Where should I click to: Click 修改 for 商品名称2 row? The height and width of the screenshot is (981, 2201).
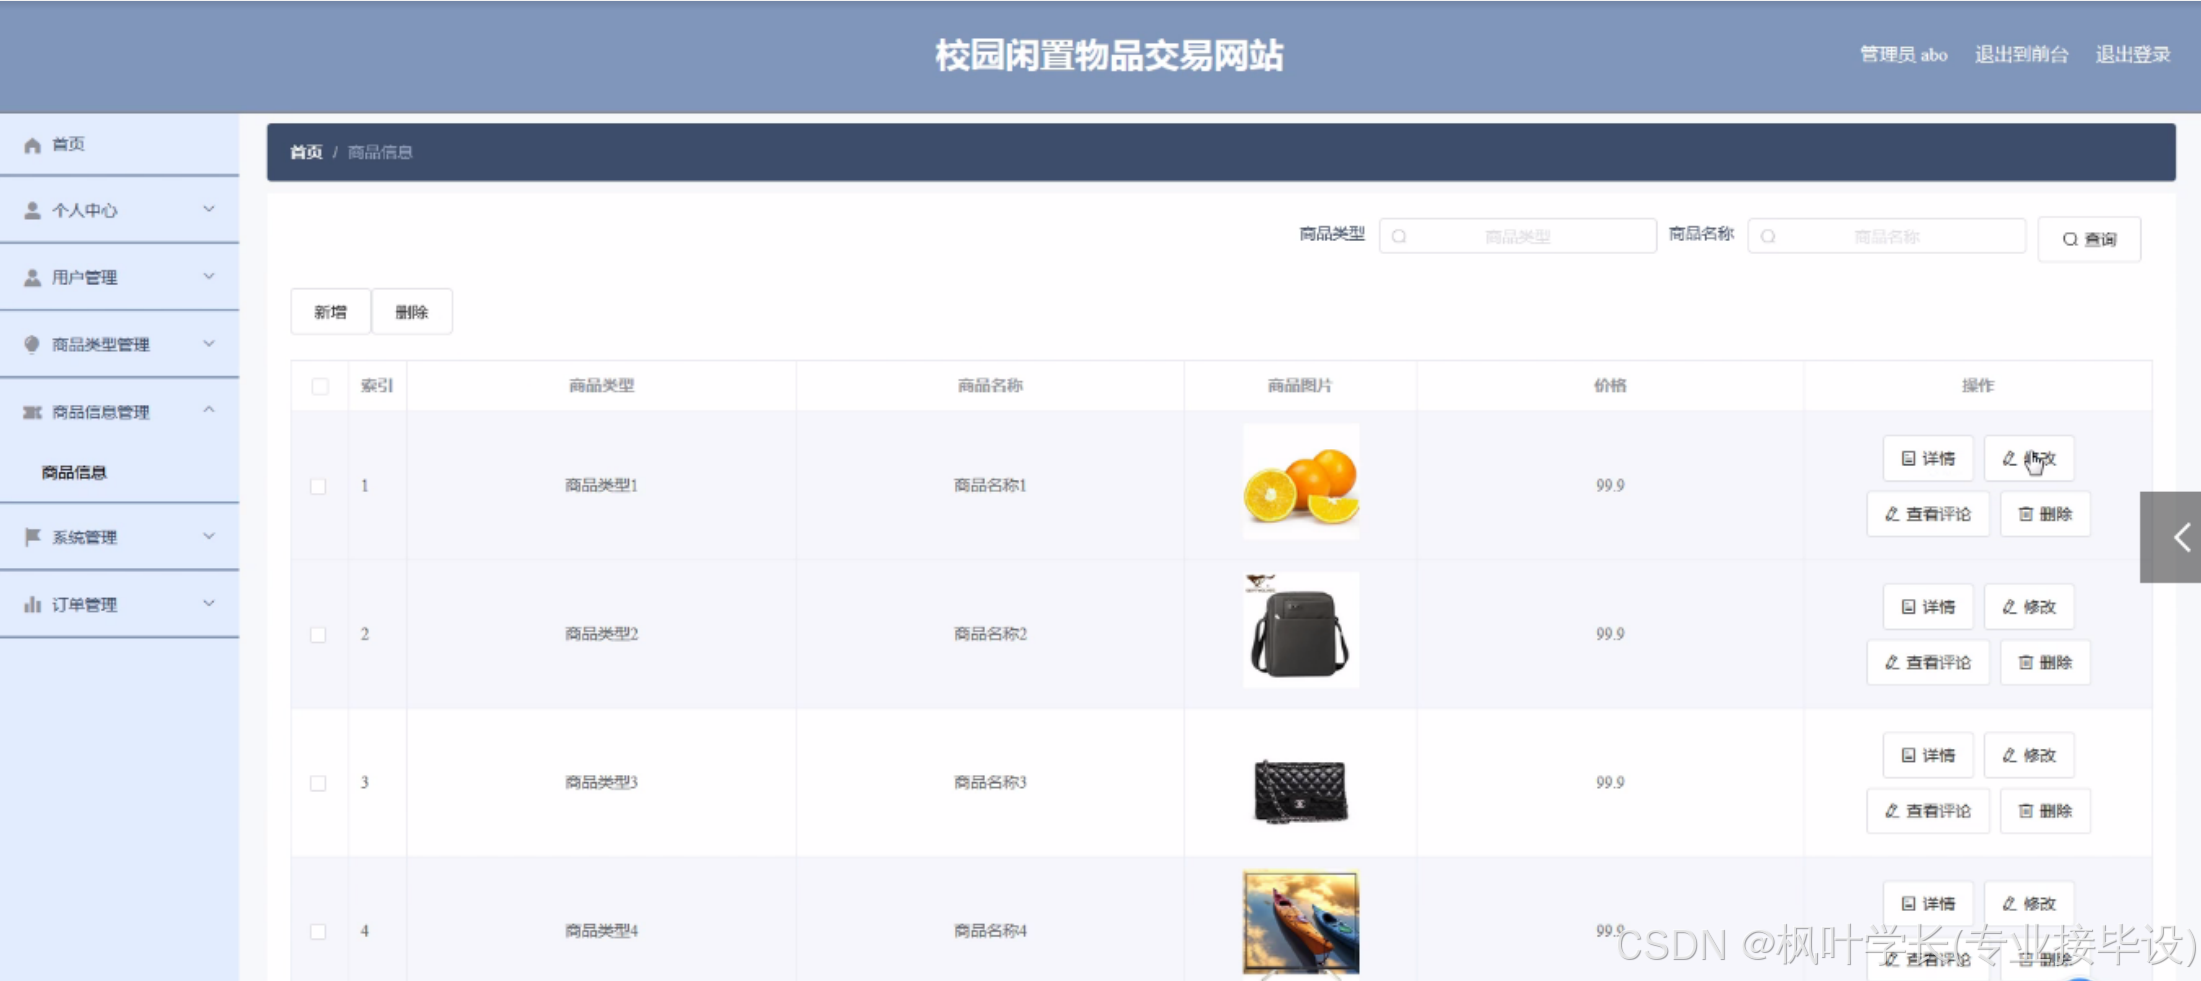pyautogui.click(x=2029, y=606)
